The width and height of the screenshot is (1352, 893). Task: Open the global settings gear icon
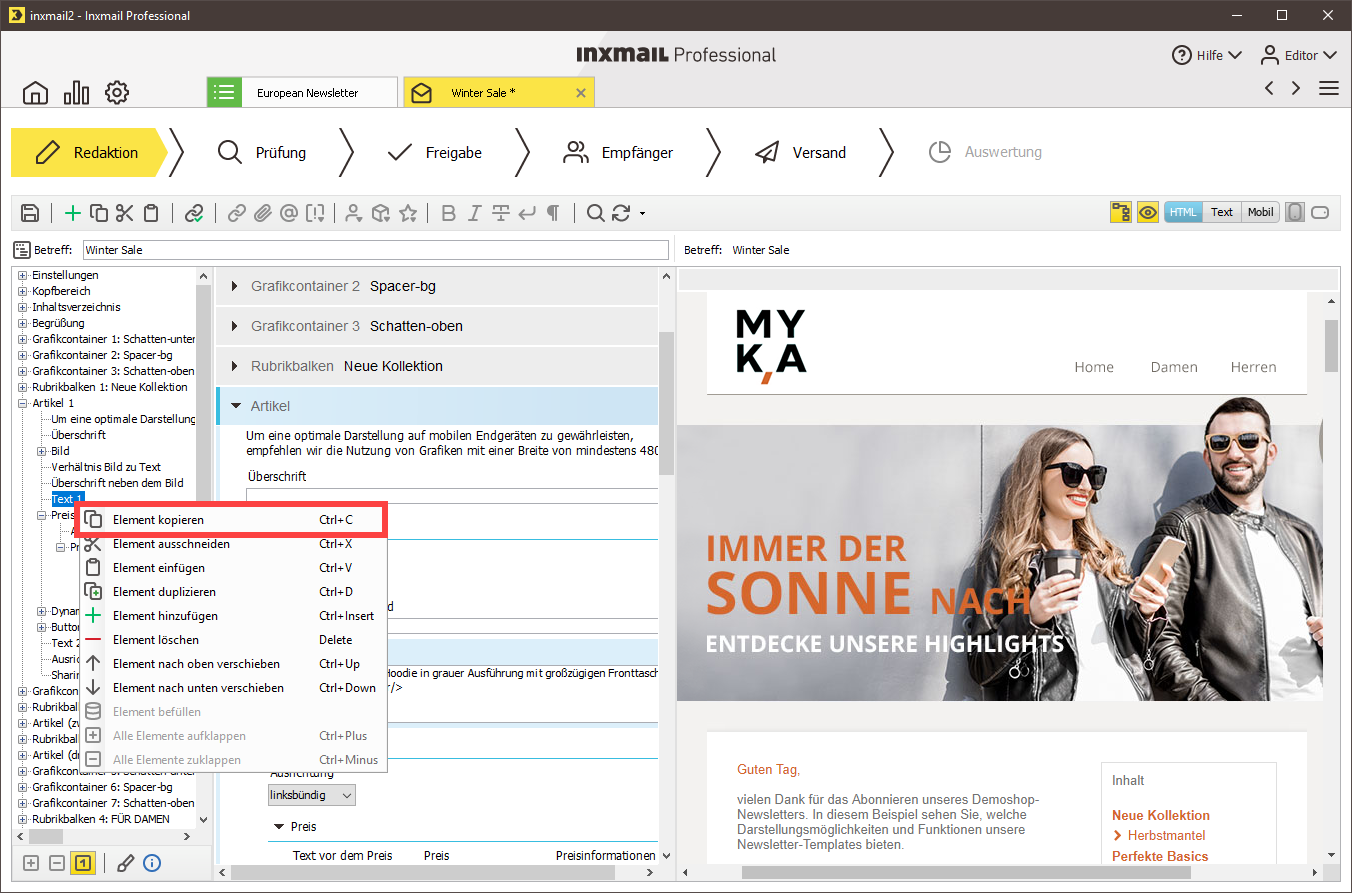click(x=117, y=93)
